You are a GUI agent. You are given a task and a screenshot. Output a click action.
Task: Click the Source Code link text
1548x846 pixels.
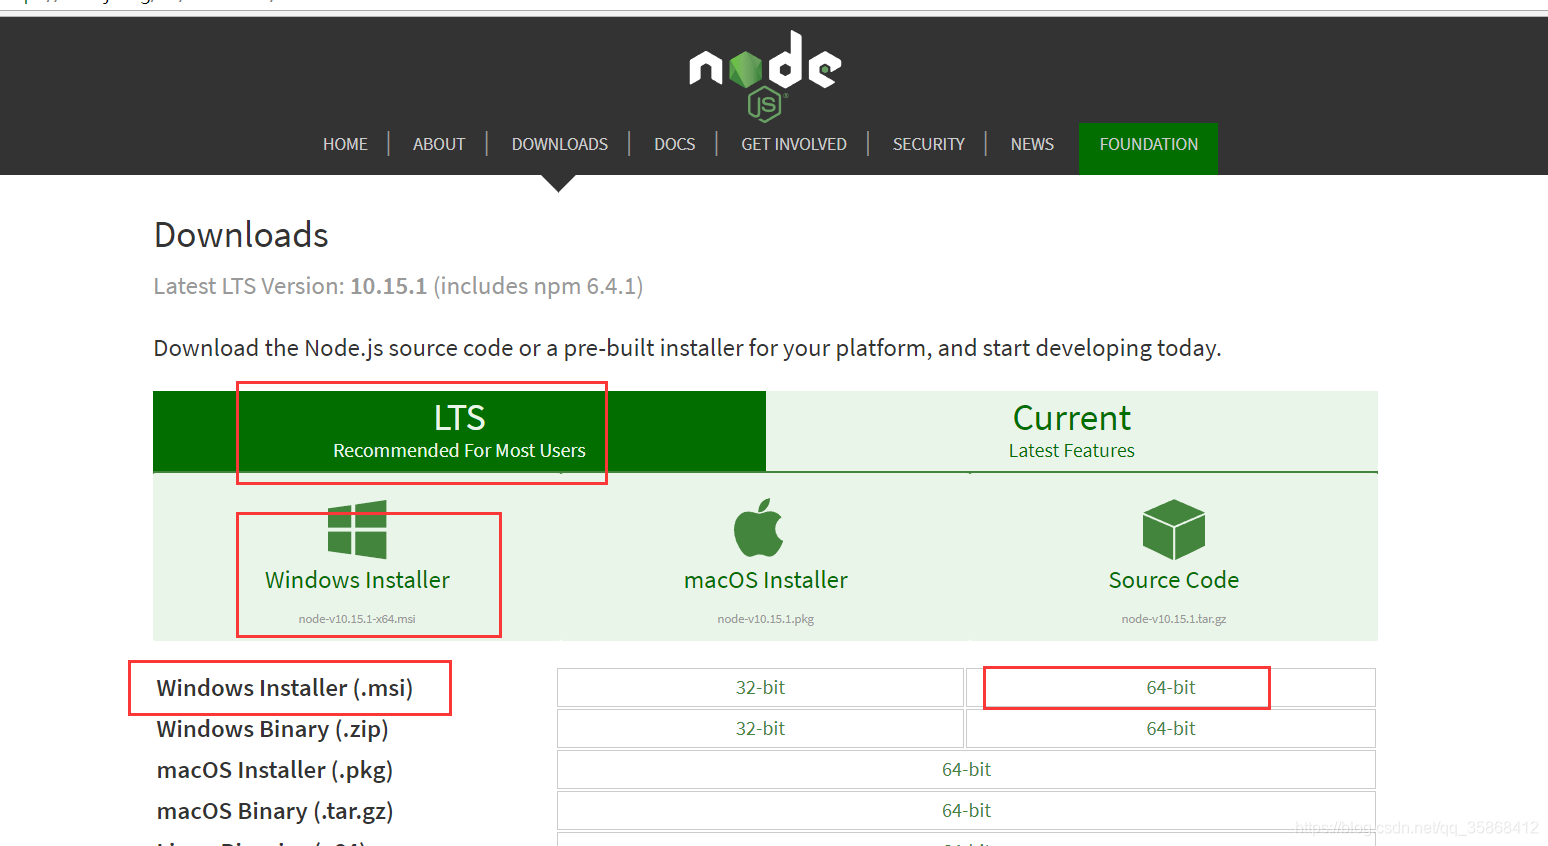tap(1174, 580)
